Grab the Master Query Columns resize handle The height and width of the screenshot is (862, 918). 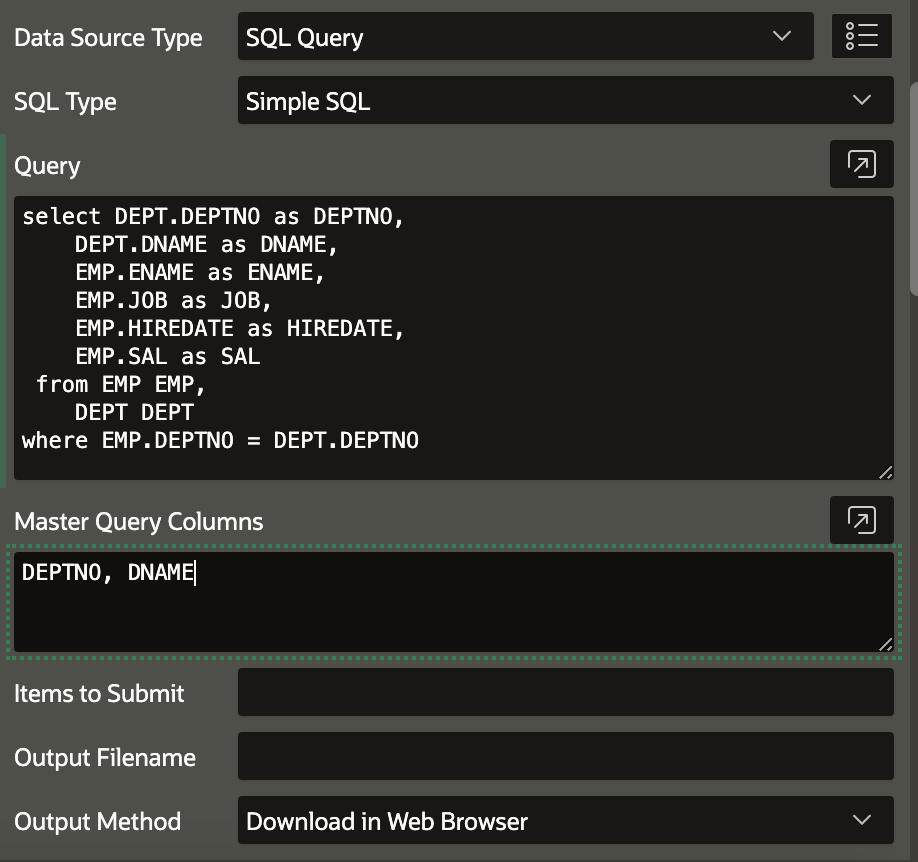coord(885,644)
